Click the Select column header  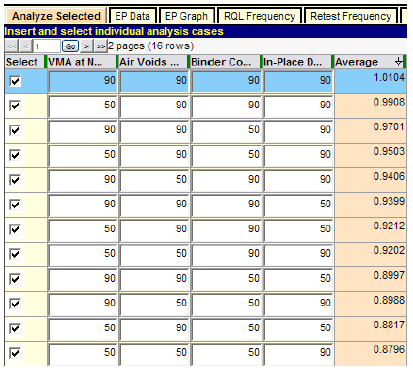point(24,62)
